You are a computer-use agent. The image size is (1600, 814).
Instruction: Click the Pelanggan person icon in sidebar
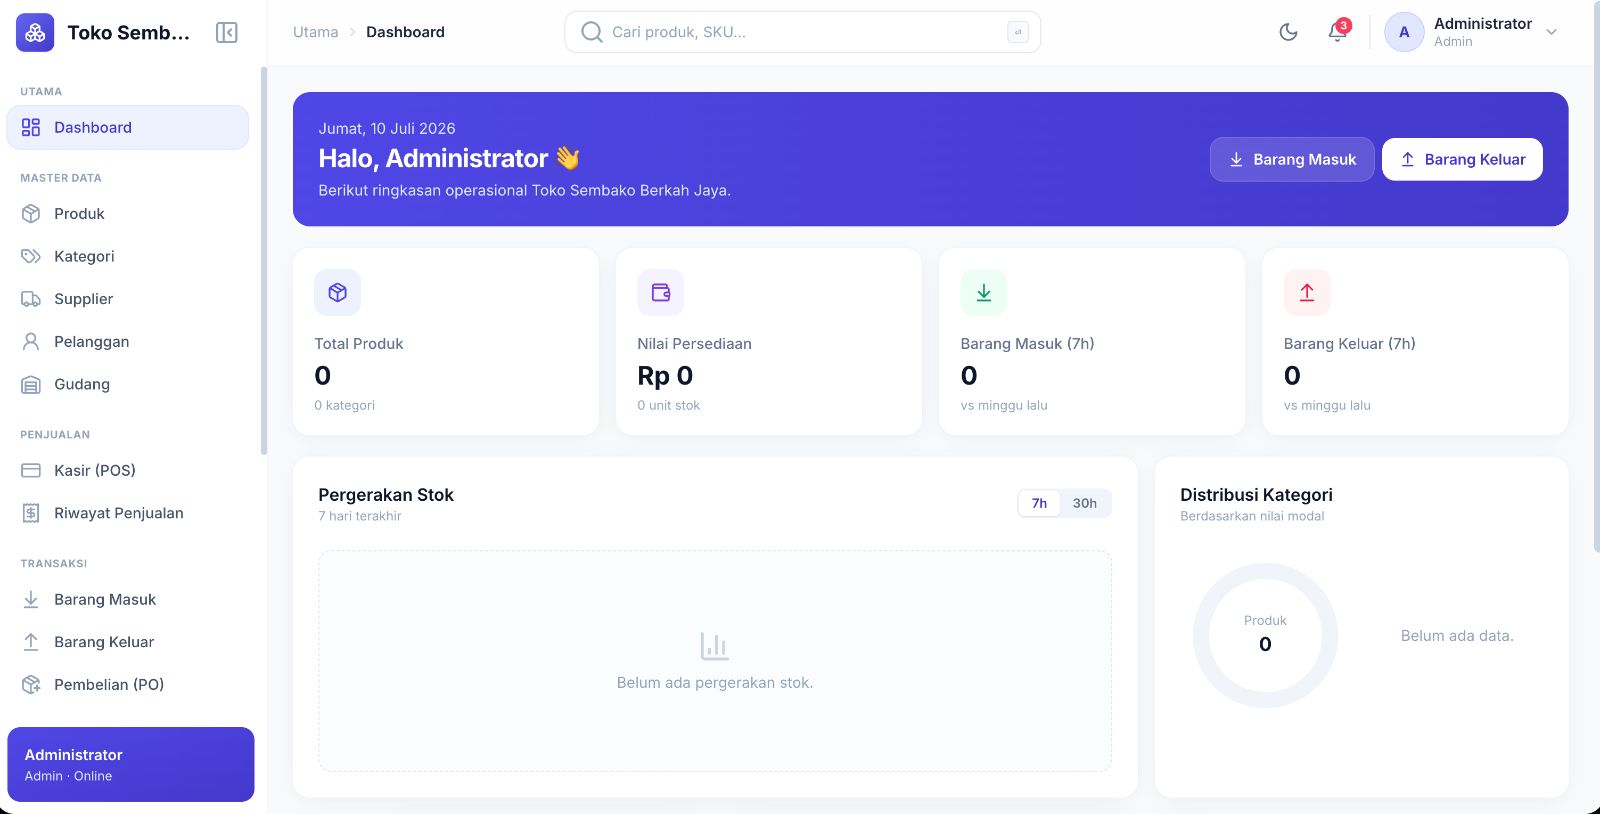pyautogui.click(x=31, y=341)
